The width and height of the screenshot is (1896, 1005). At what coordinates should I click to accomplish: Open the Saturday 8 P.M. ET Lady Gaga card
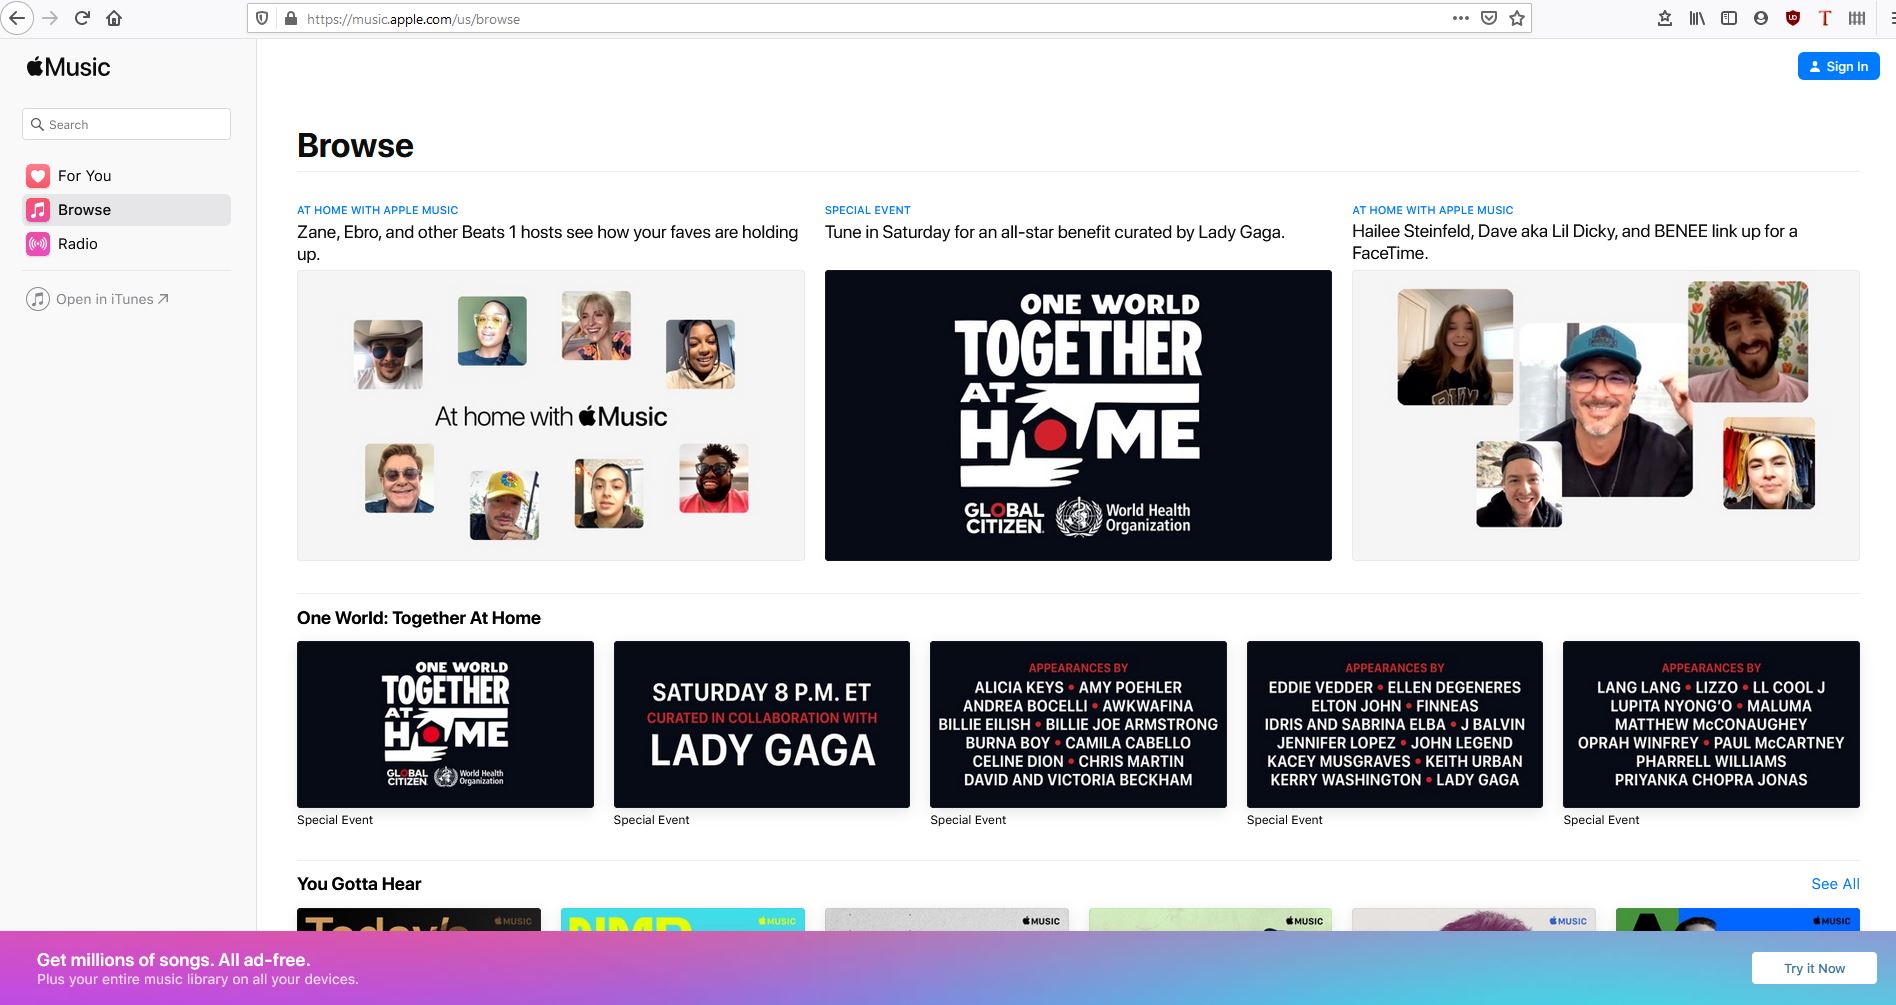(762, 724)
